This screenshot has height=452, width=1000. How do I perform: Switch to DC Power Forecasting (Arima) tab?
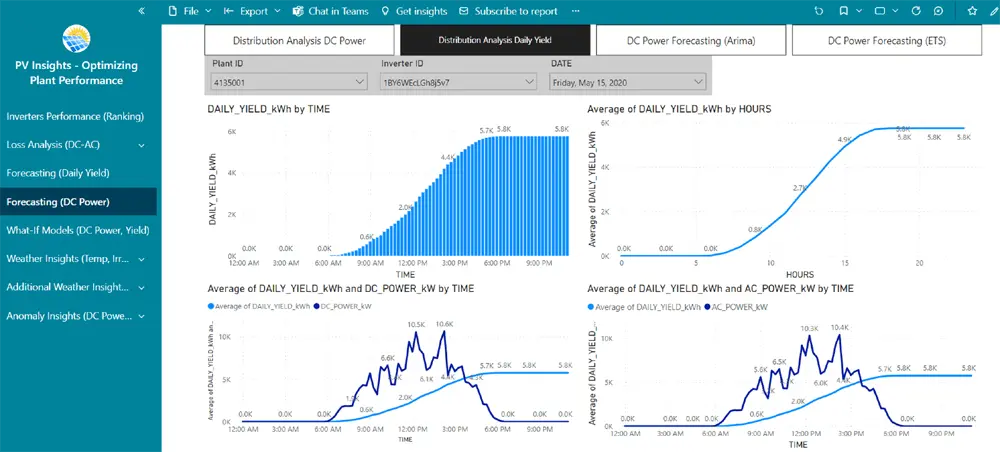[691, 41]
